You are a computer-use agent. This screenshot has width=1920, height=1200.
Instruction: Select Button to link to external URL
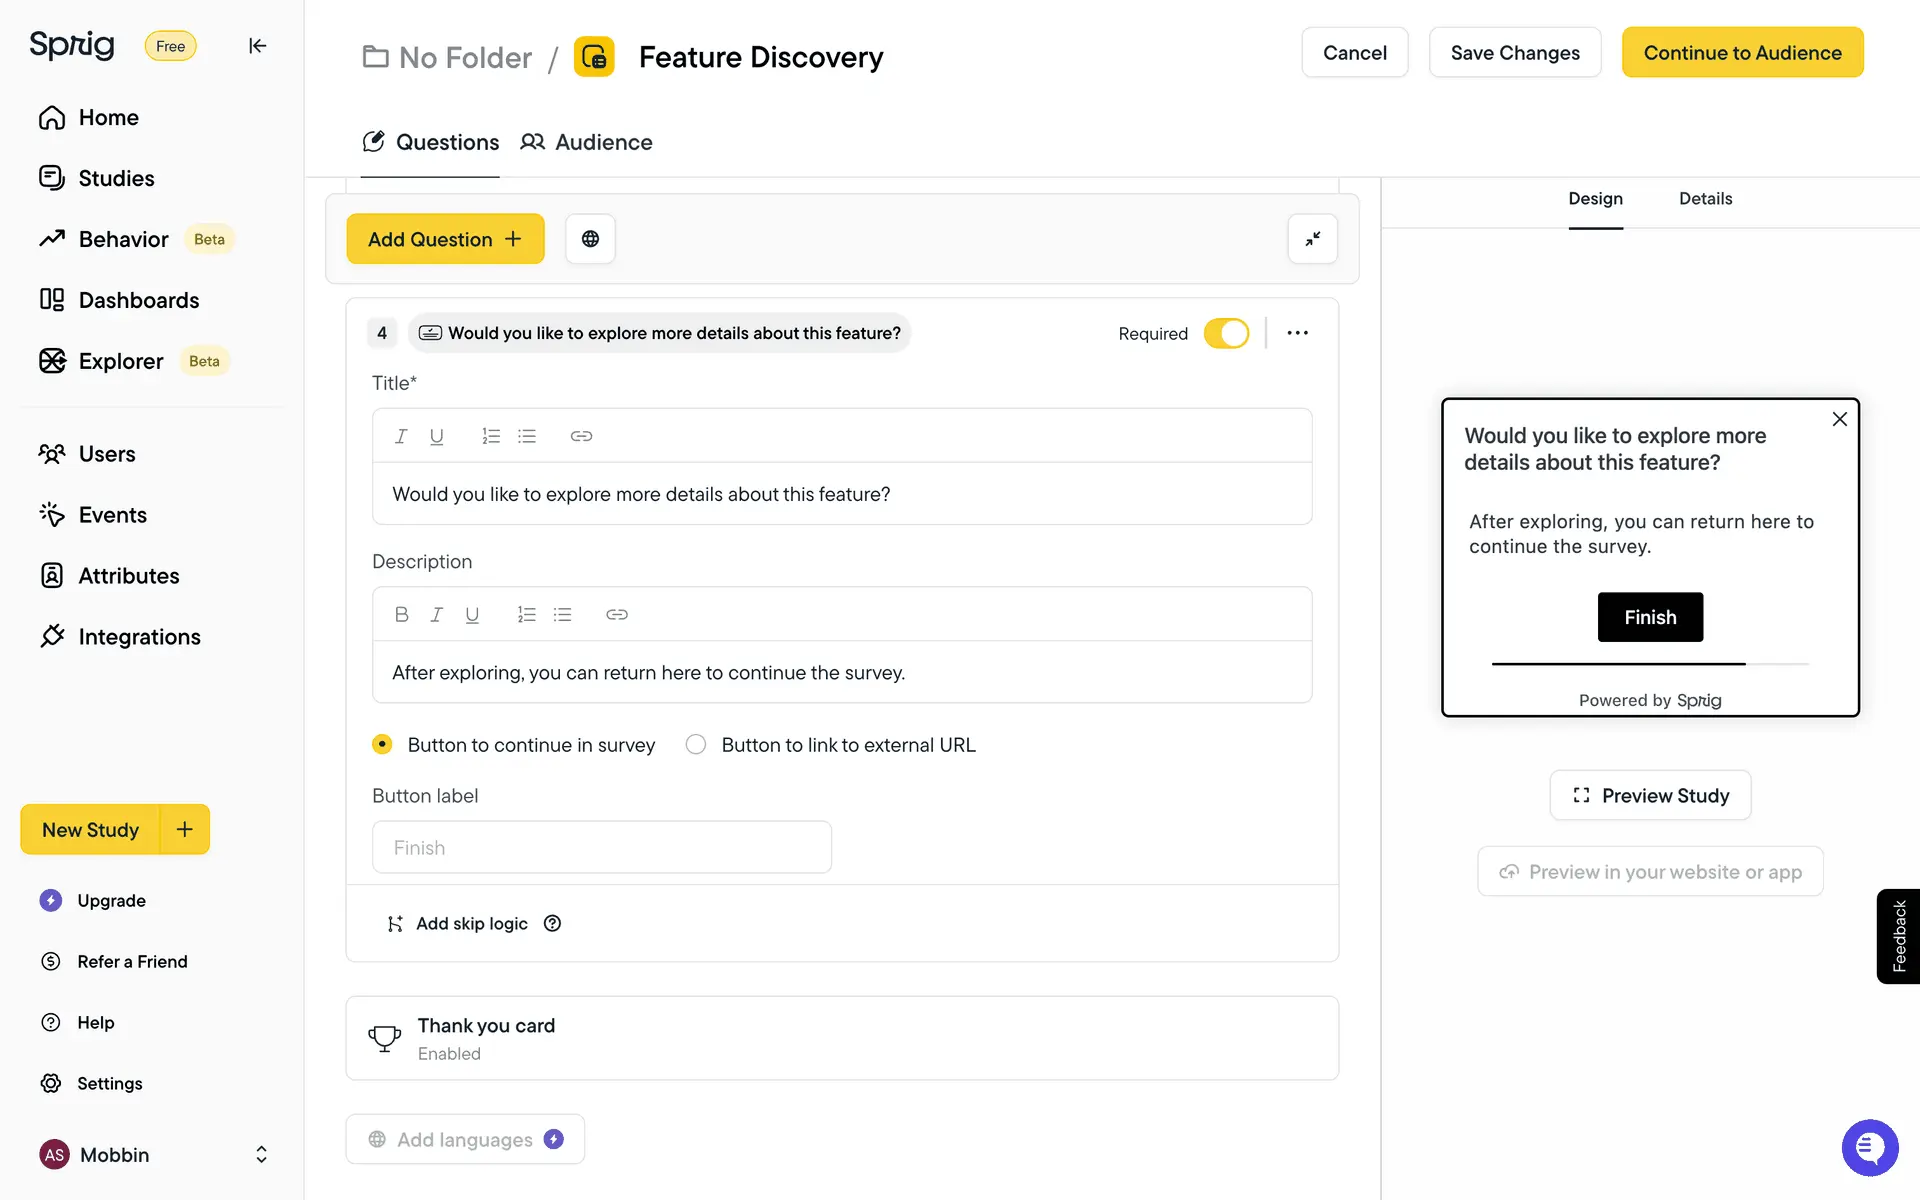(x=696, y=745)
